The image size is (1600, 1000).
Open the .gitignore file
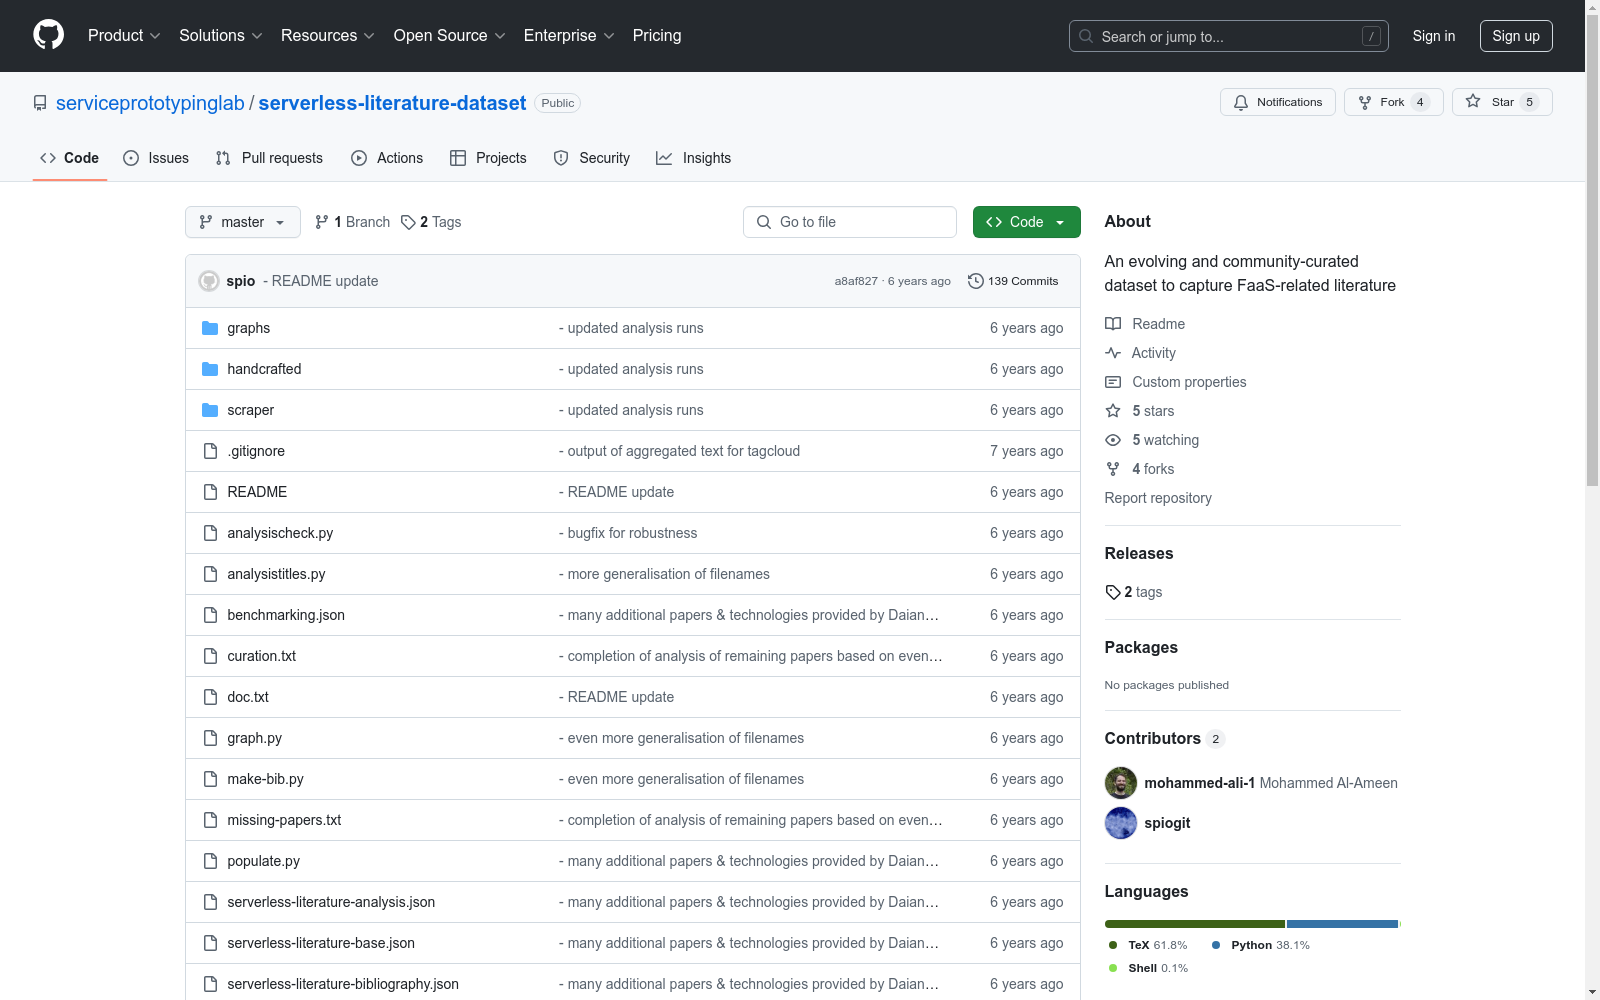256,451
